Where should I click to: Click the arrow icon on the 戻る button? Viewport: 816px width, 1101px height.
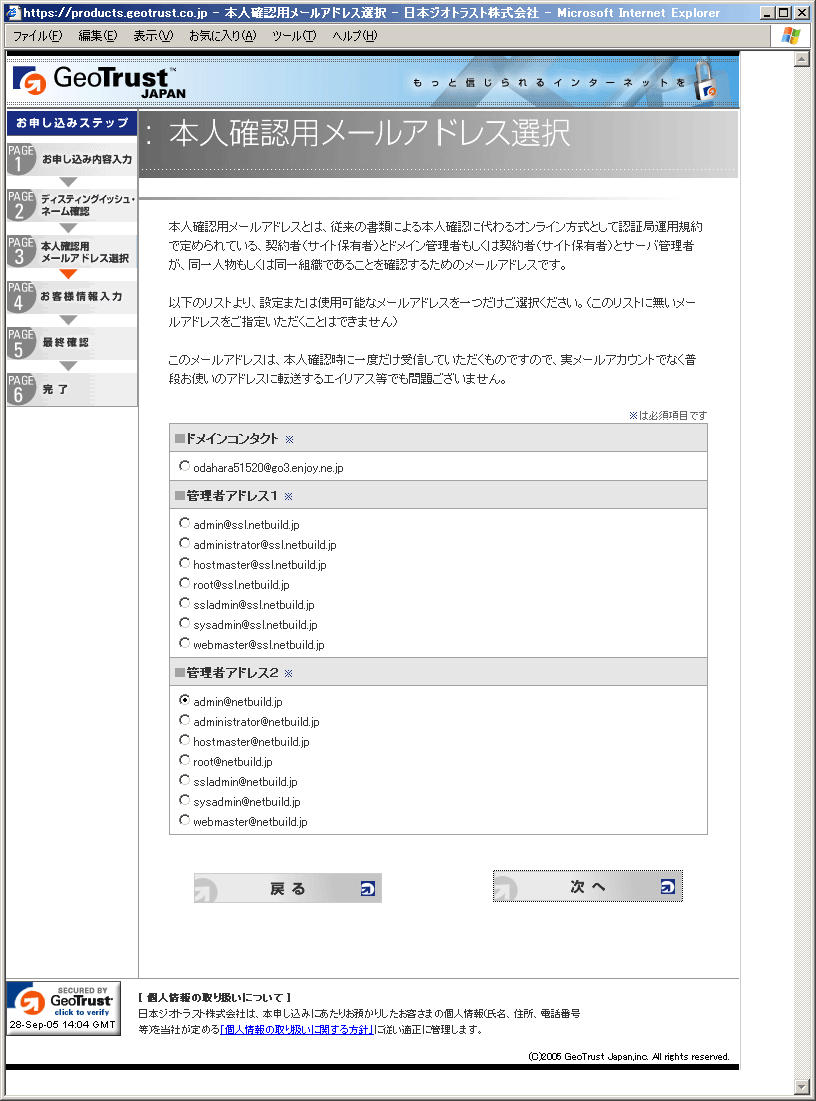pyautogui.click(x=367, y=889)
